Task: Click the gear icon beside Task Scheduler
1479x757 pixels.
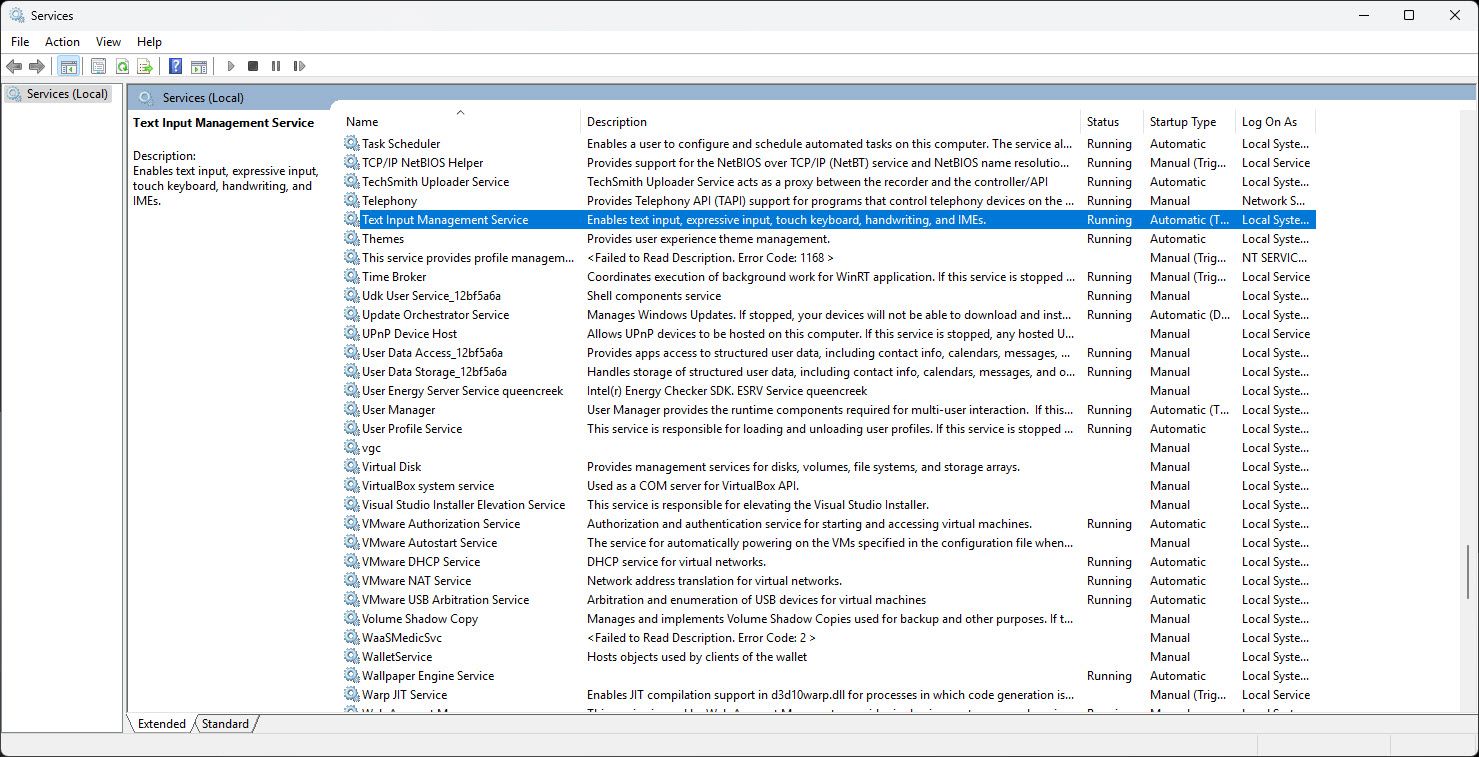Action: click(x=352, y=144)
